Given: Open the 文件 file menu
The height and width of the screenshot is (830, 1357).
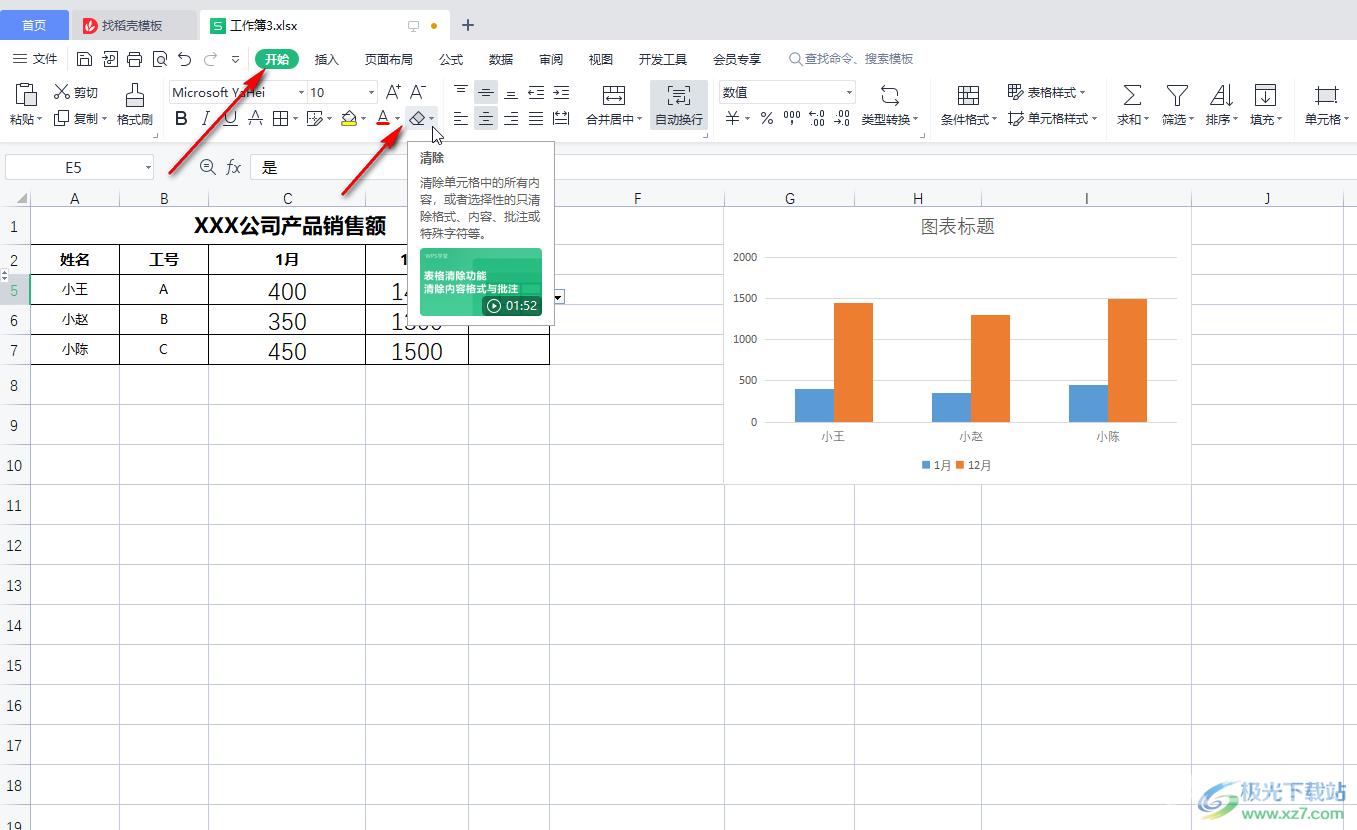Looking at the screenshot, I should pyautogui.click(x=35, y=59).
